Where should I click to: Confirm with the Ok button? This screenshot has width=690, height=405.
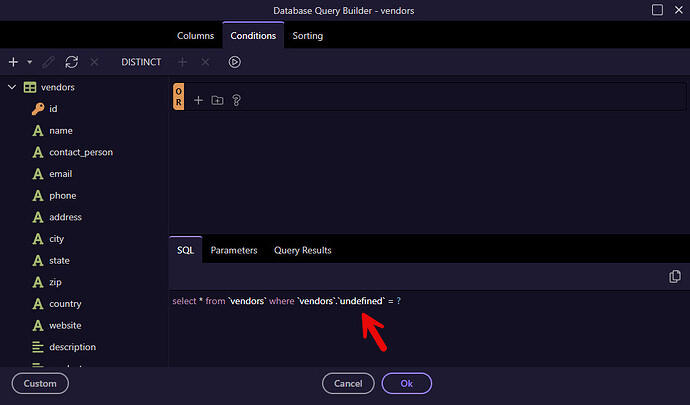click(x=407, y=383)
